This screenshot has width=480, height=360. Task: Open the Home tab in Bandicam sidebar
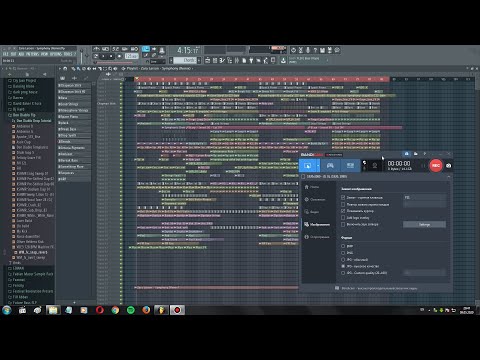coord(312,187)
